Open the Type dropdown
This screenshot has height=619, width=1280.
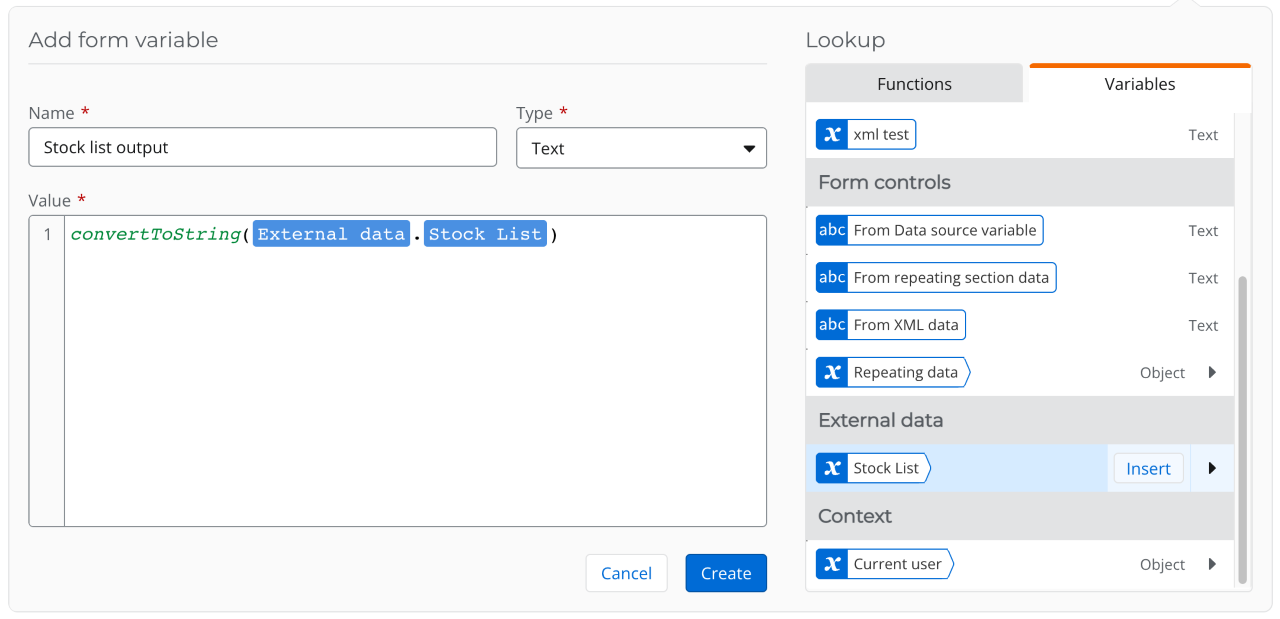pyautogui.click(x=641, y=148)
